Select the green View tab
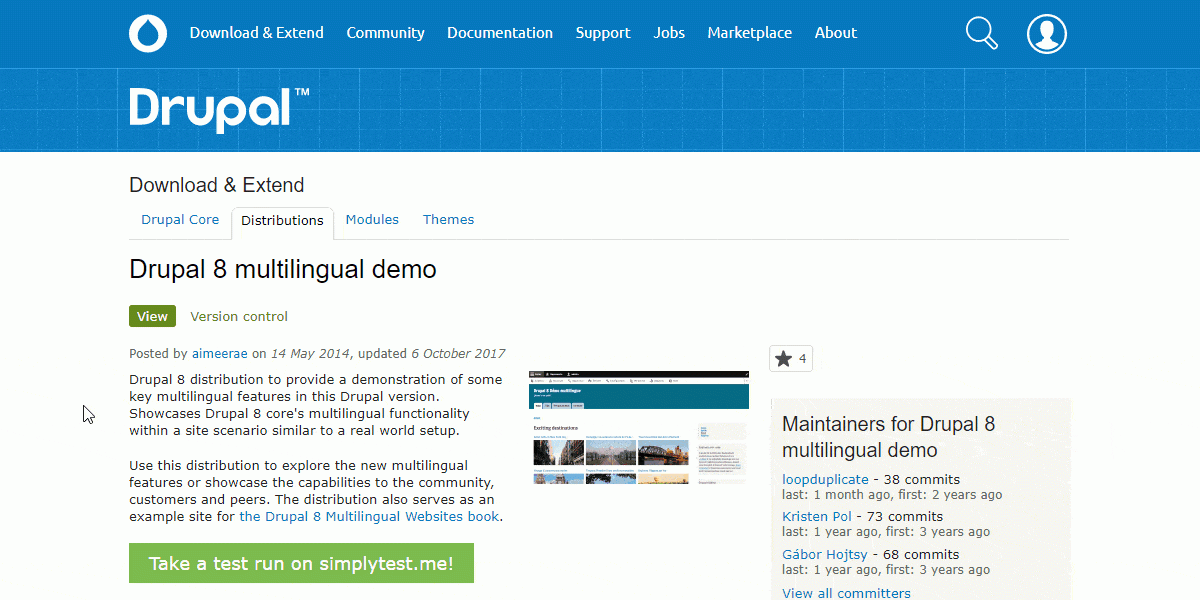This screenshot has width=1200, height=600. 152,316
